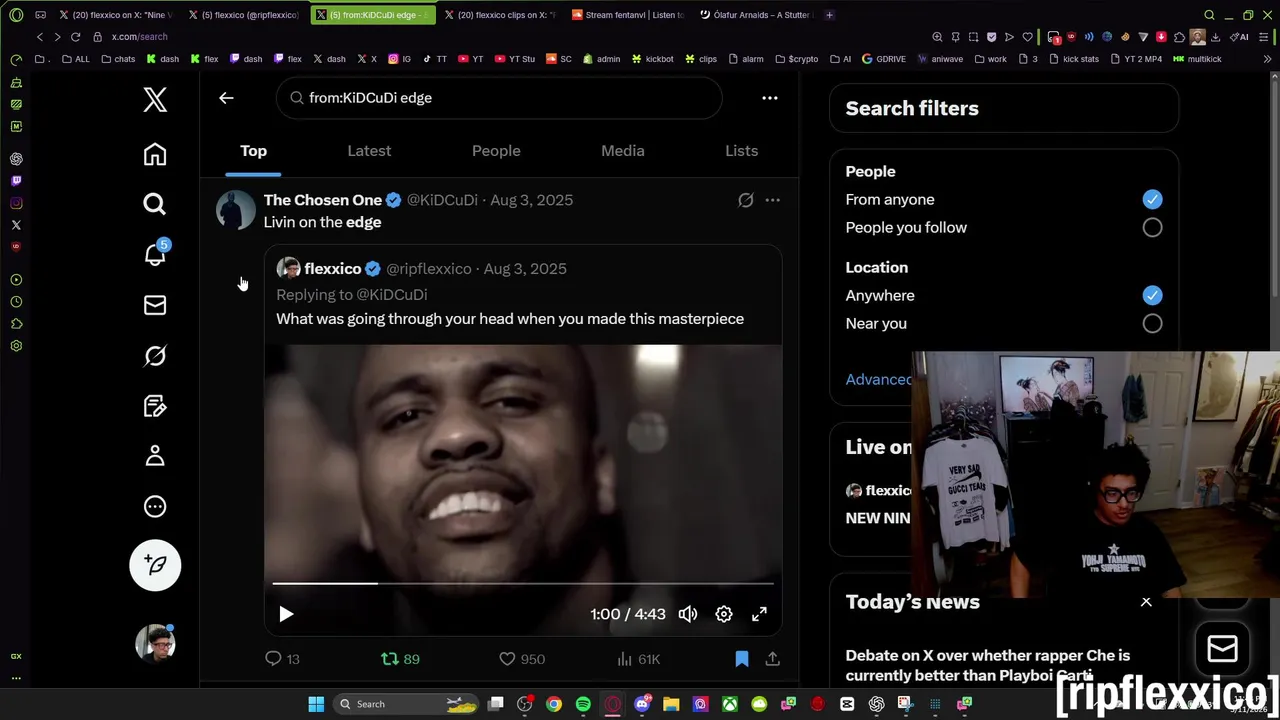Switch to the Latest tab

click(369, 151)
